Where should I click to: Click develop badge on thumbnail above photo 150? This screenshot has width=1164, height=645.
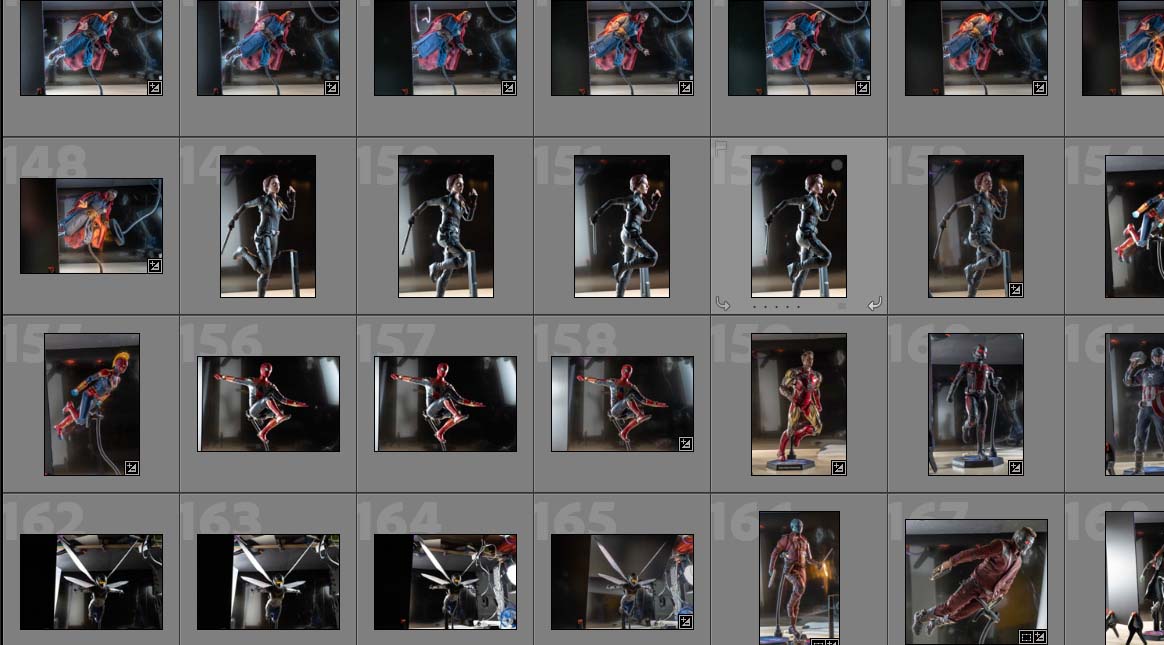[509, 88]
